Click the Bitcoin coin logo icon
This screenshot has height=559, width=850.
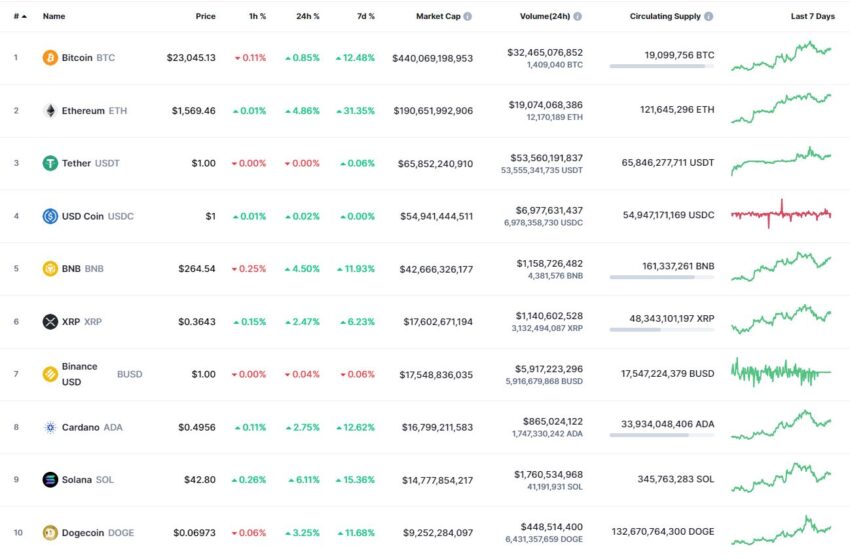pos(50,57)
